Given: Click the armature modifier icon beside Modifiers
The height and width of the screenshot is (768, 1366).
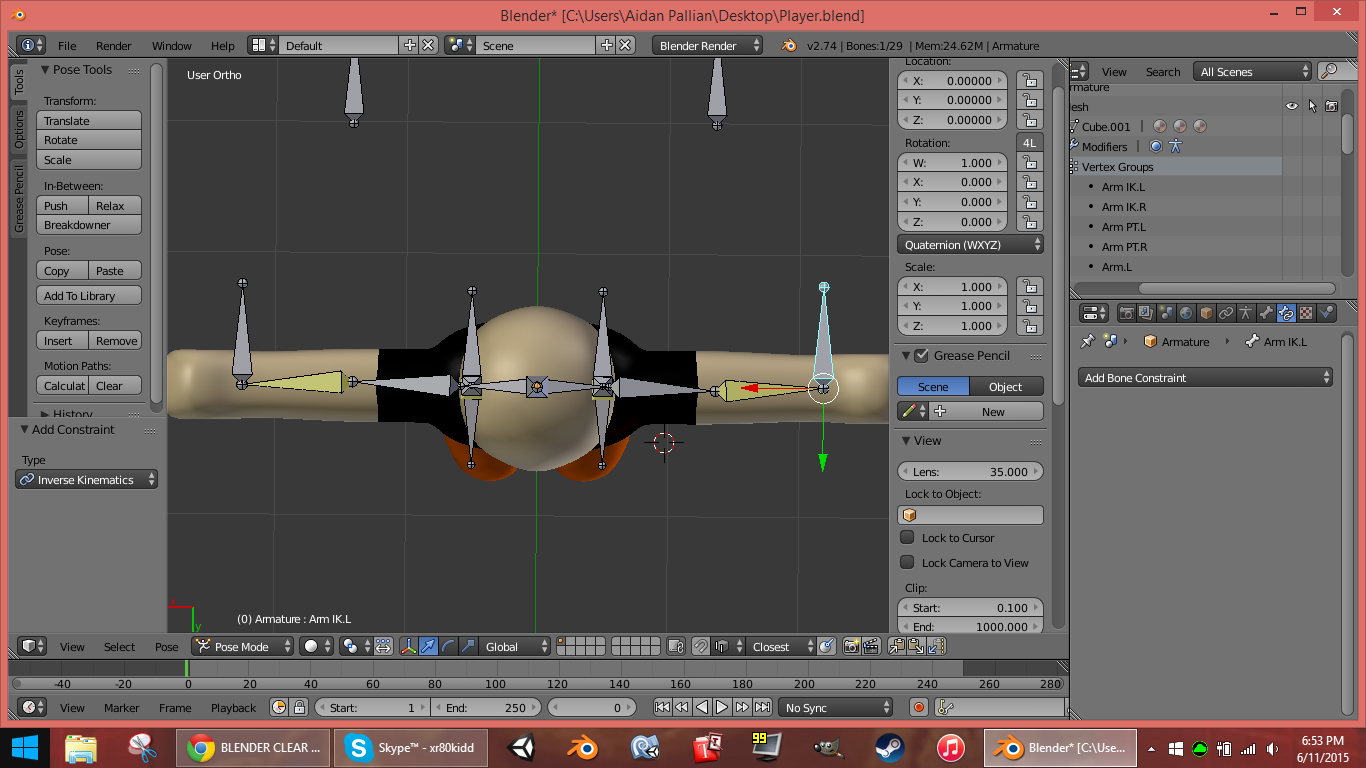Looking at the screenshot, I should click(1175, 146).
